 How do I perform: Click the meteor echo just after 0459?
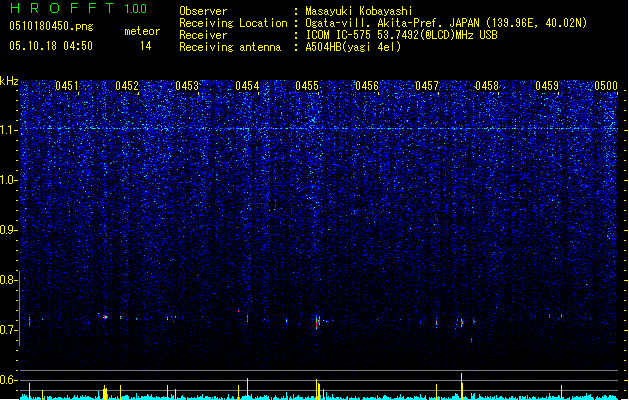(x=561, y=316)
